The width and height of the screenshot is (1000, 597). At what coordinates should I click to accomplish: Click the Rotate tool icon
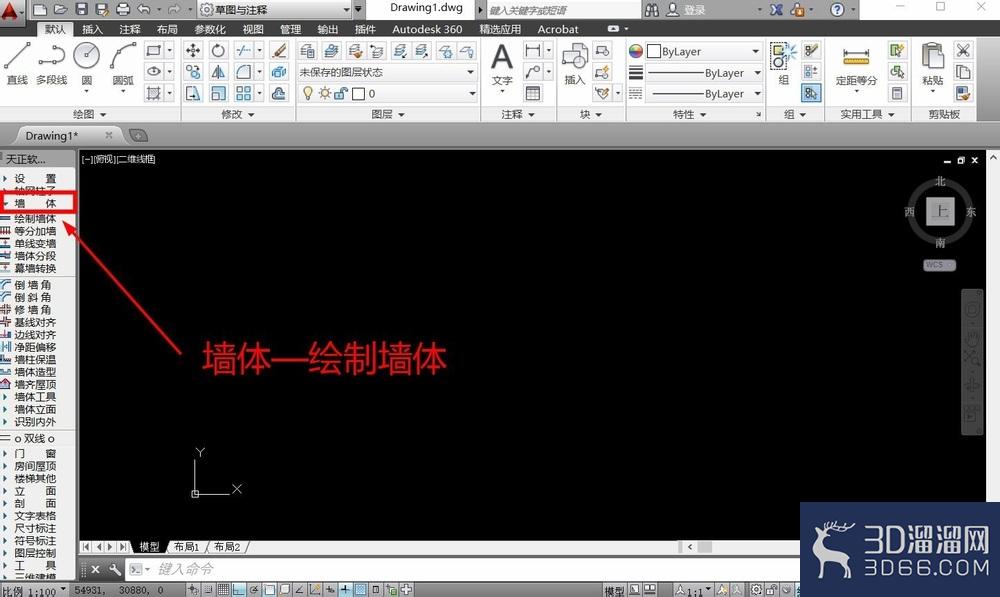(218, 51)
